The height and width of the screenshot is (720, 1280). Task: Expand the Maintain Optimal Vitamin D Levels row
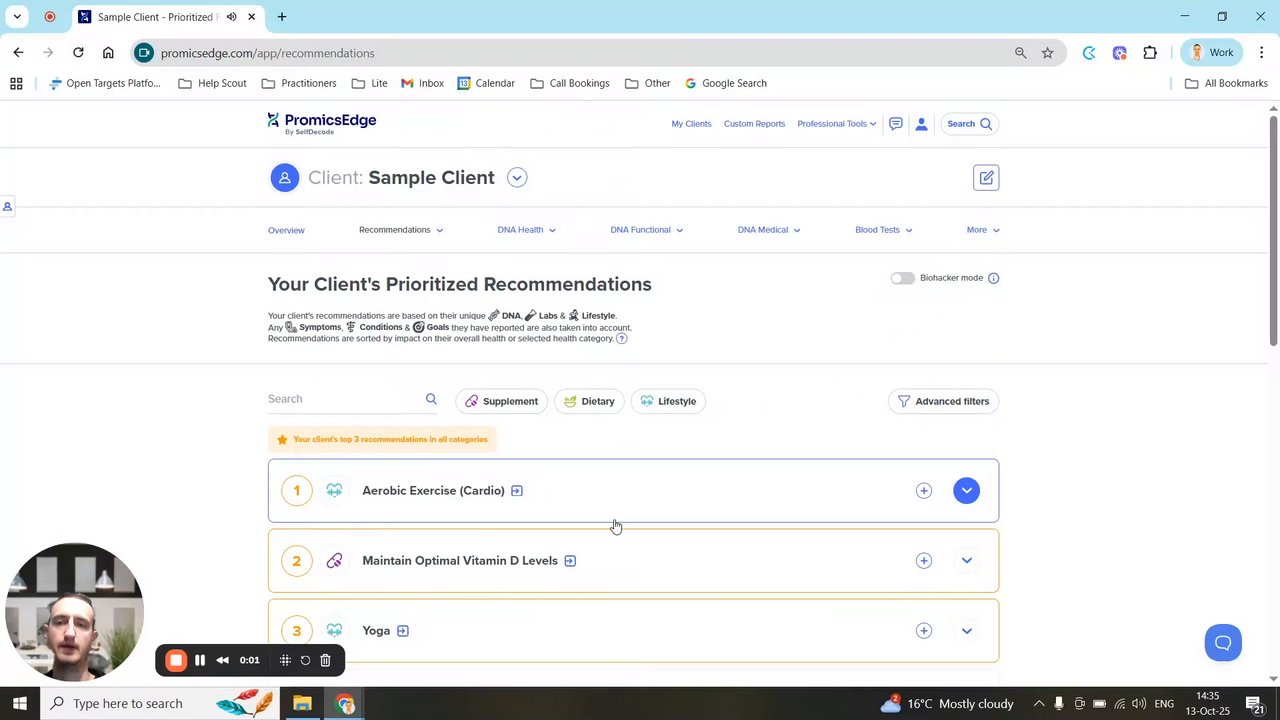tap(966, 561)
